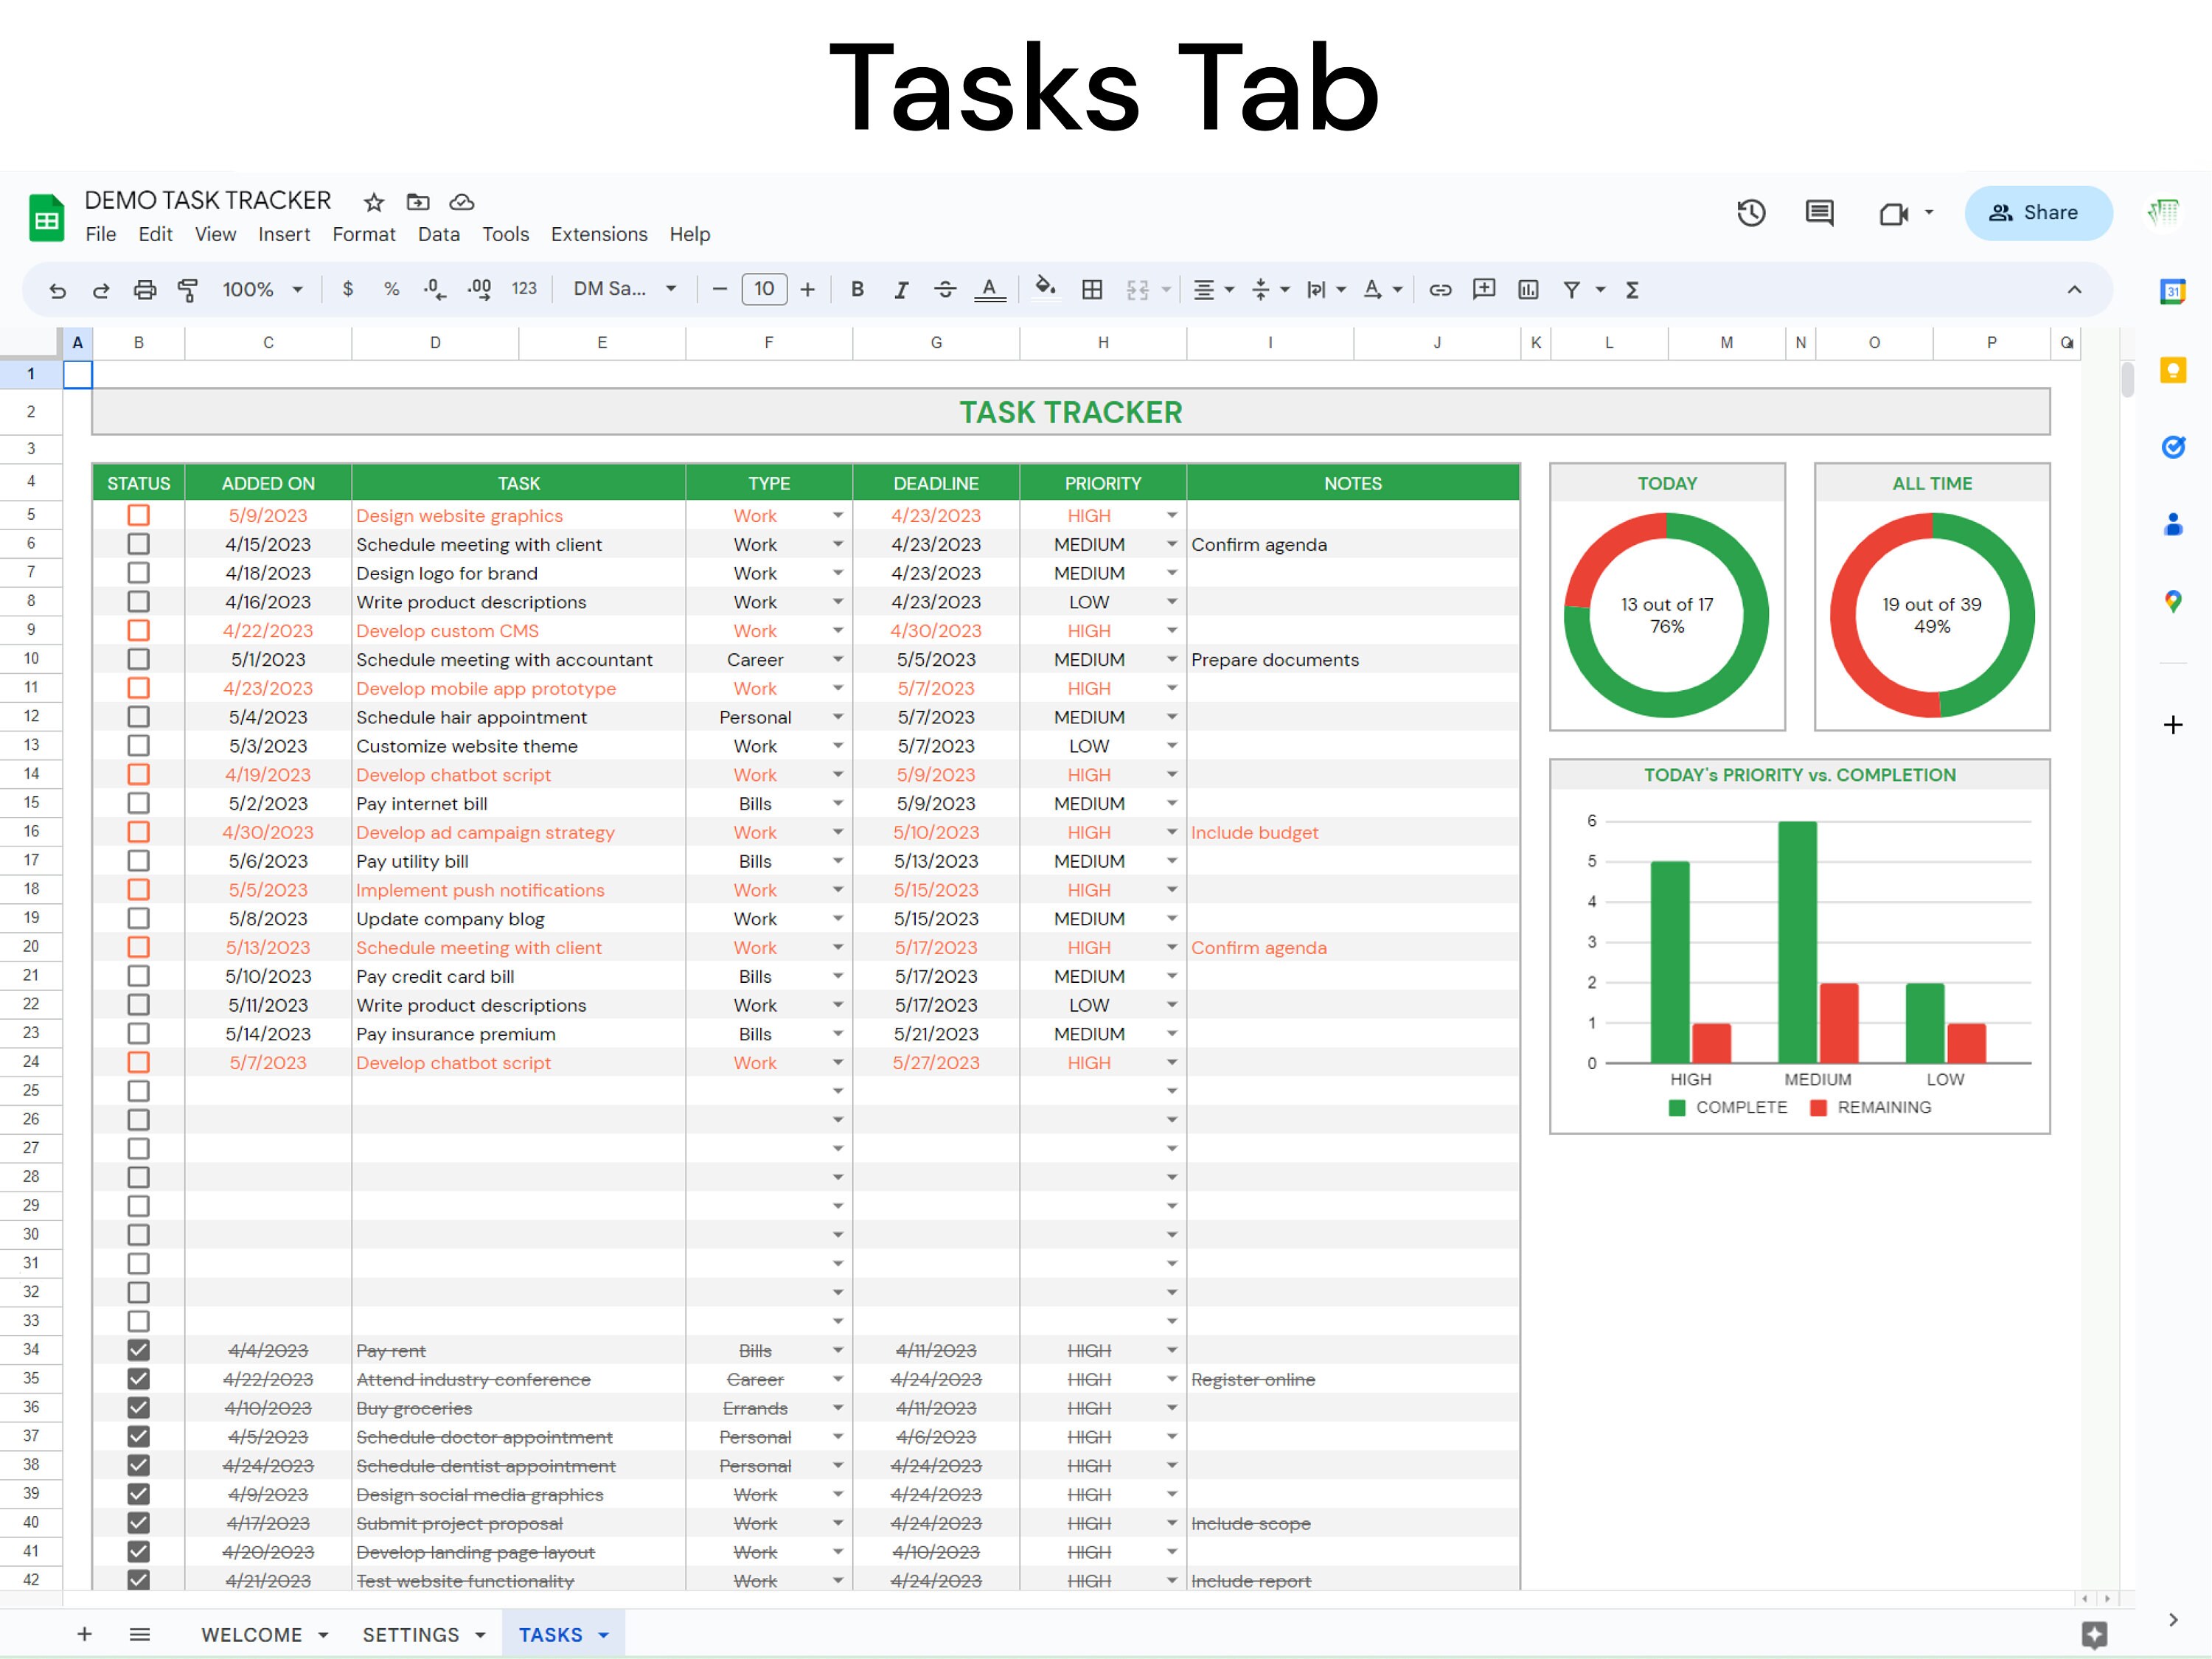This screenshot has width=2212, height=1659.
Task: Click the Share button
Action: 2038,212
